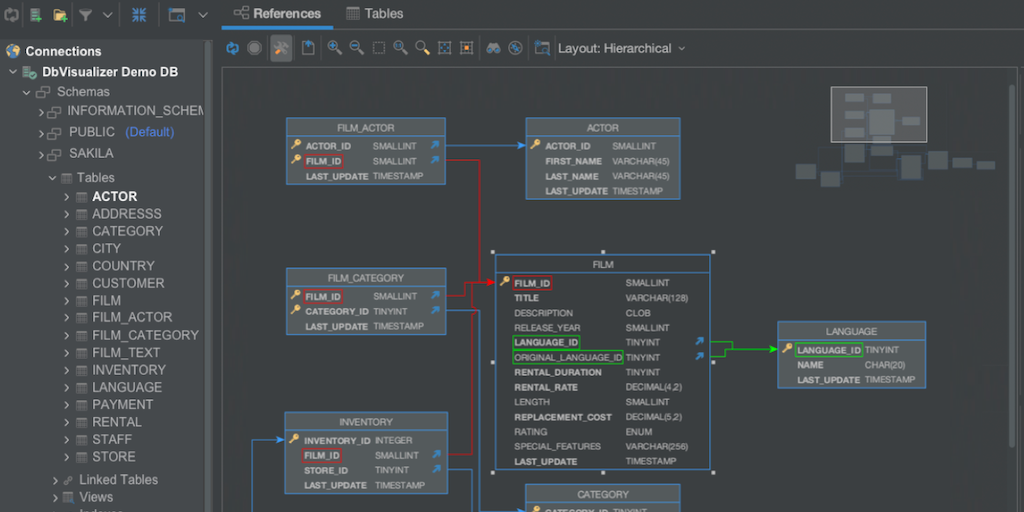Open the filter dropdown arrow
The height and width of the screenshot is (512, 1024).
[108, 15]
